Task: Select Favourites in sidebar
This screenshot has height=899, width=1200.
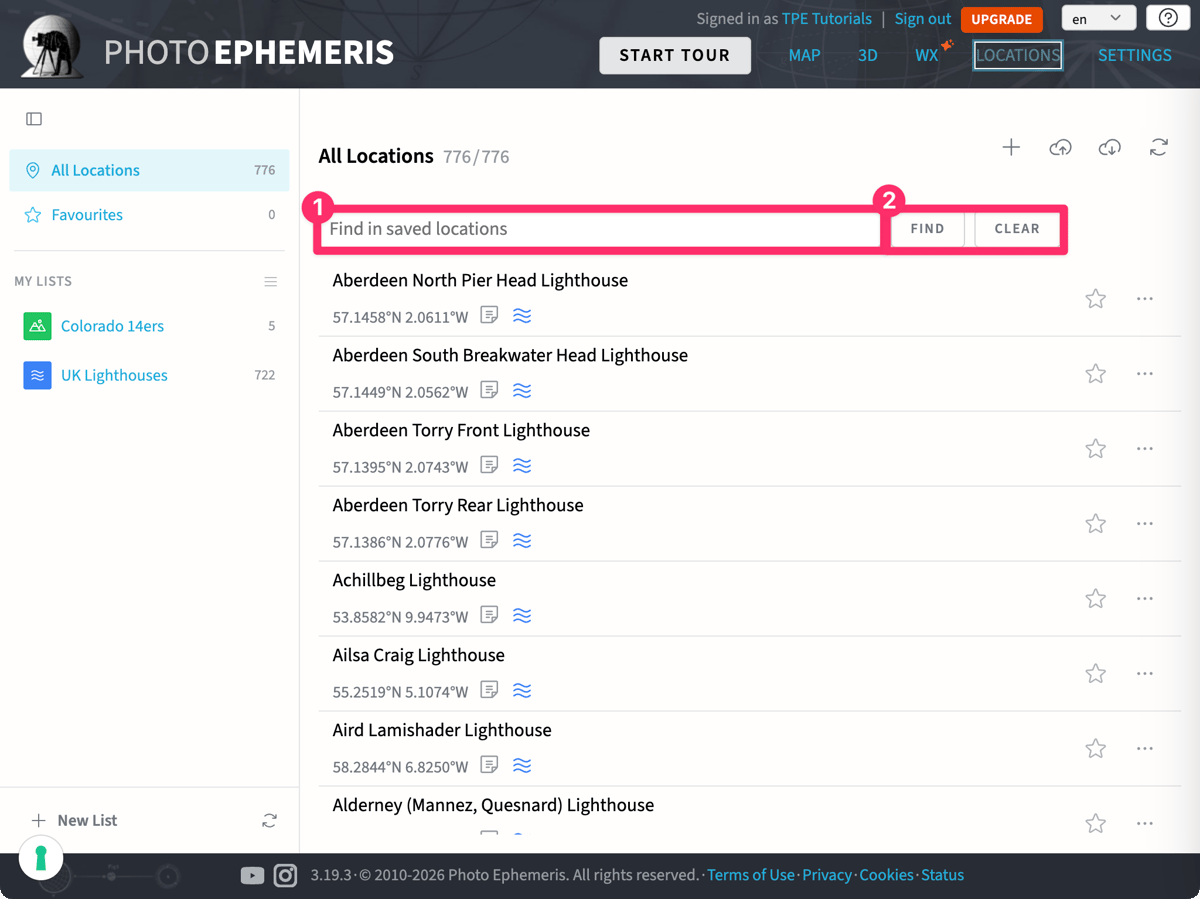Action: tap(149, 215)
